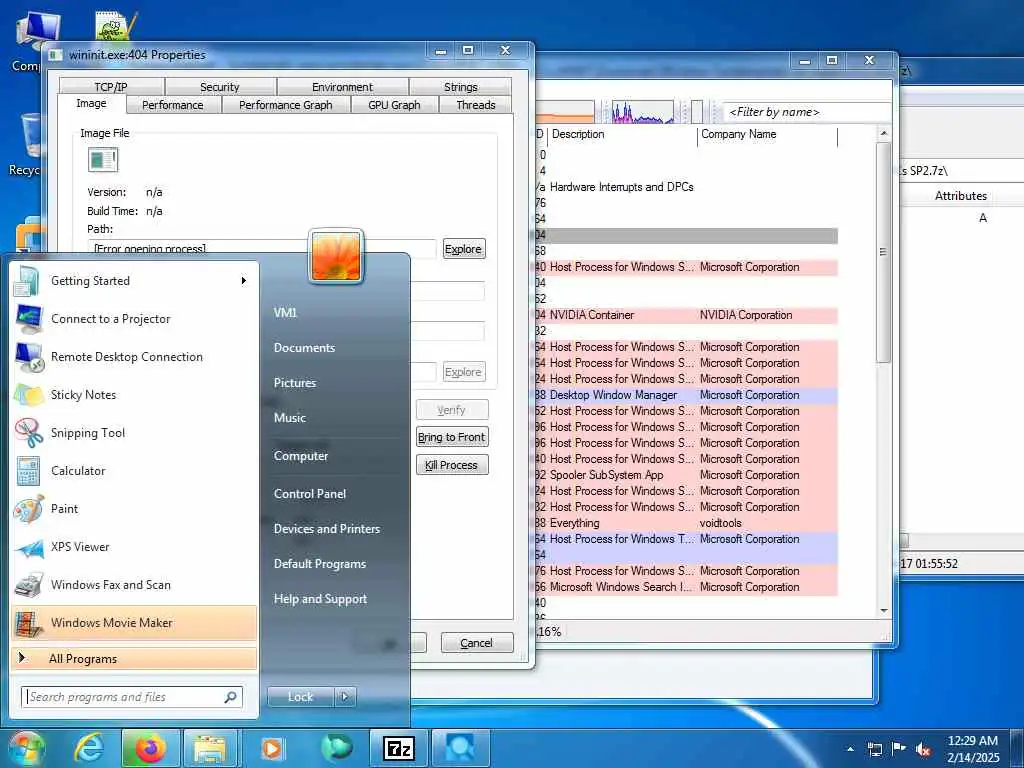Switch to 7-Zip taskbar window
This screenshot has height=768, width=1024.
pos(398,748)
